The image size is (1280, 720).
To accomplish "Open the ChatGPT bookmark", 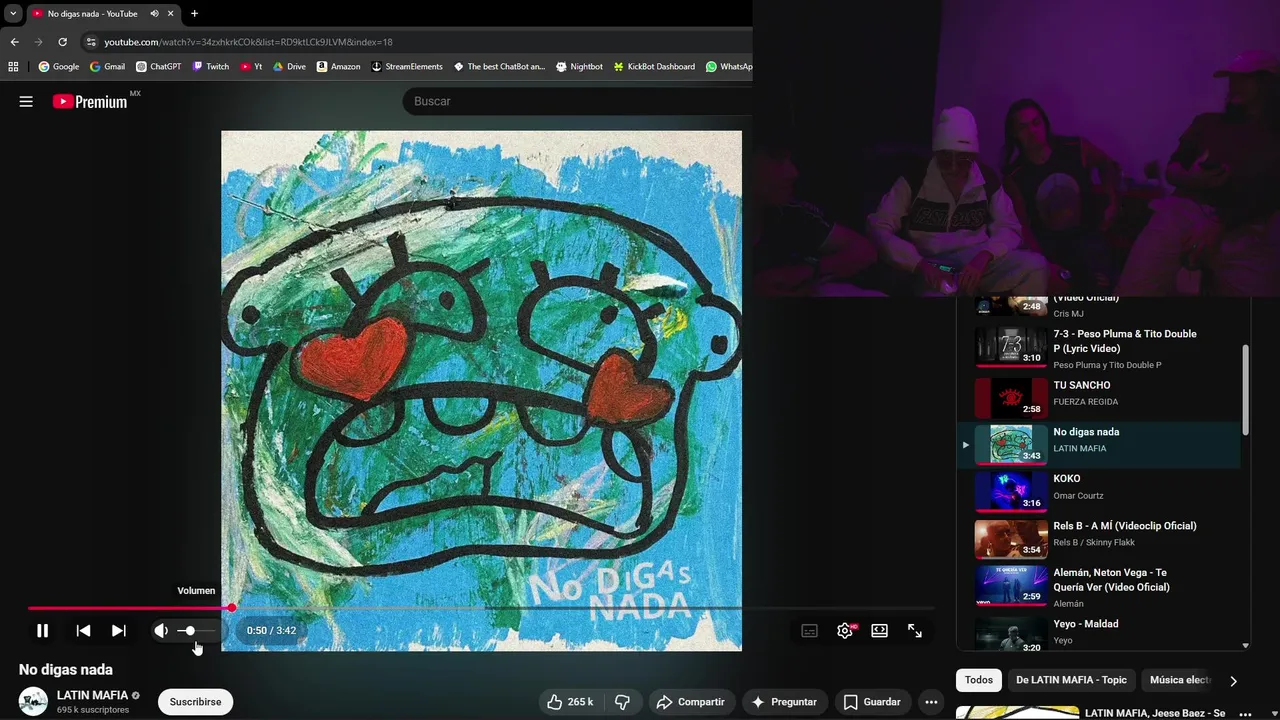I will click(x=158, y=67).
